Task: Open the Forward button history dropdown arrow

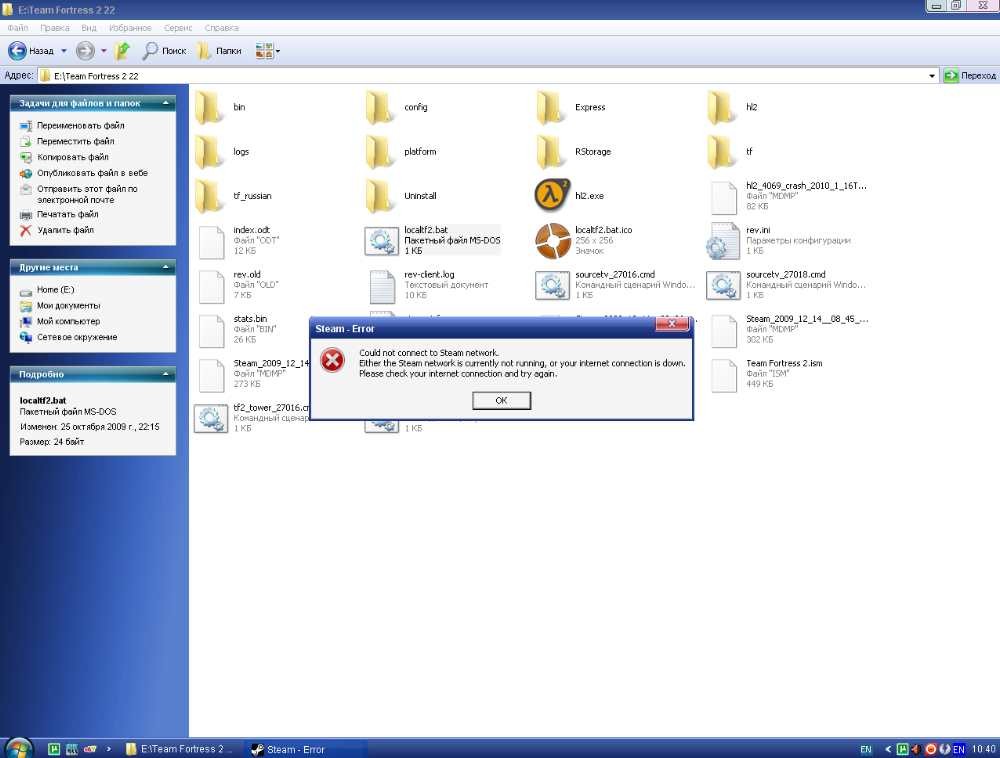Action: (103, 51)
